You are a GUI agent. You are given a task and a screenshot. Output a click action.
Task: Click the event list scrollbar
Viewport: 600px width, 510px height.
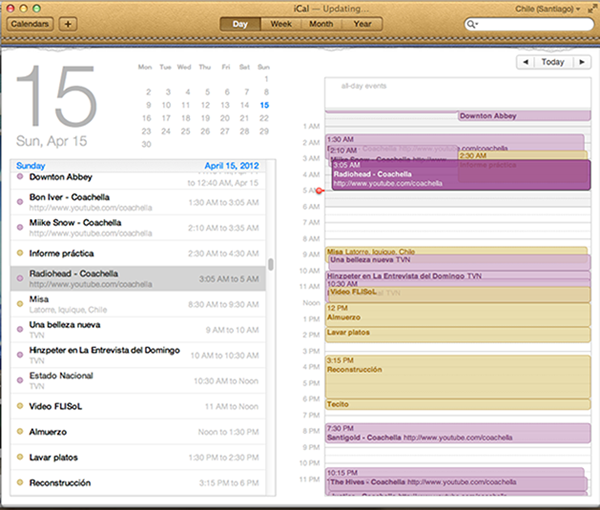click(x=269, y=267)
